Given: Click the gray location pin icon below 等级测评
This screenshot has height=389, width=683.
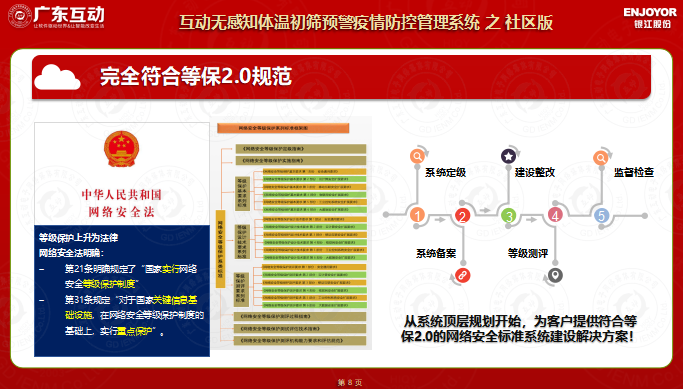Looking at the screenshot, I should pyautogui.click(x=555, y=275).
